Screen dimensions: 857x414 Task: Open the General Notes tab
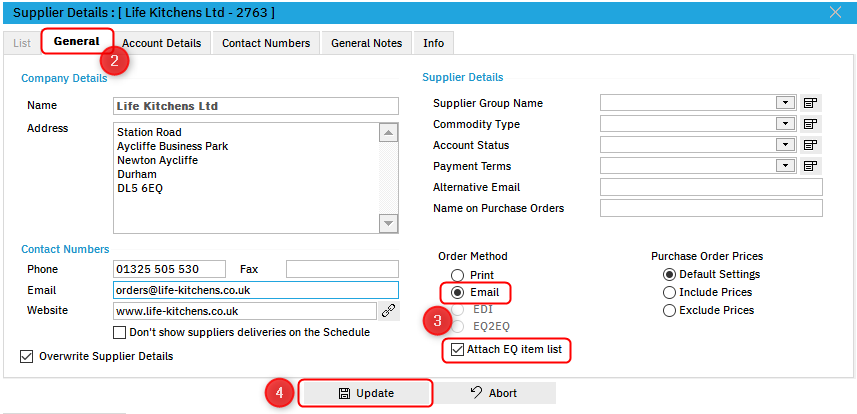[x=367, y=43]
